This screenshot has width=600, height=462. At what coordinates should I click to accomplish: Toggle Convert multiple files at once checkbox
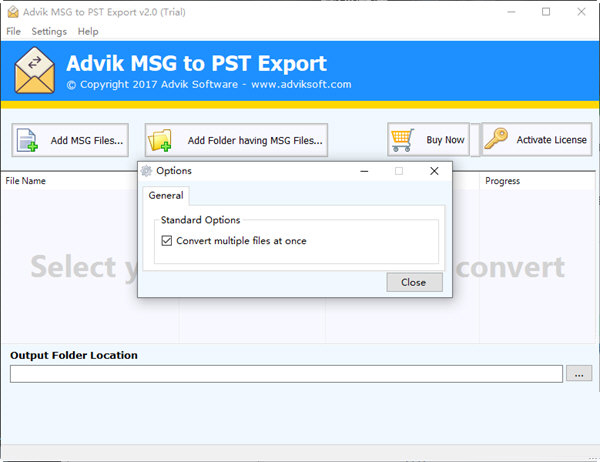click(166, 241)
